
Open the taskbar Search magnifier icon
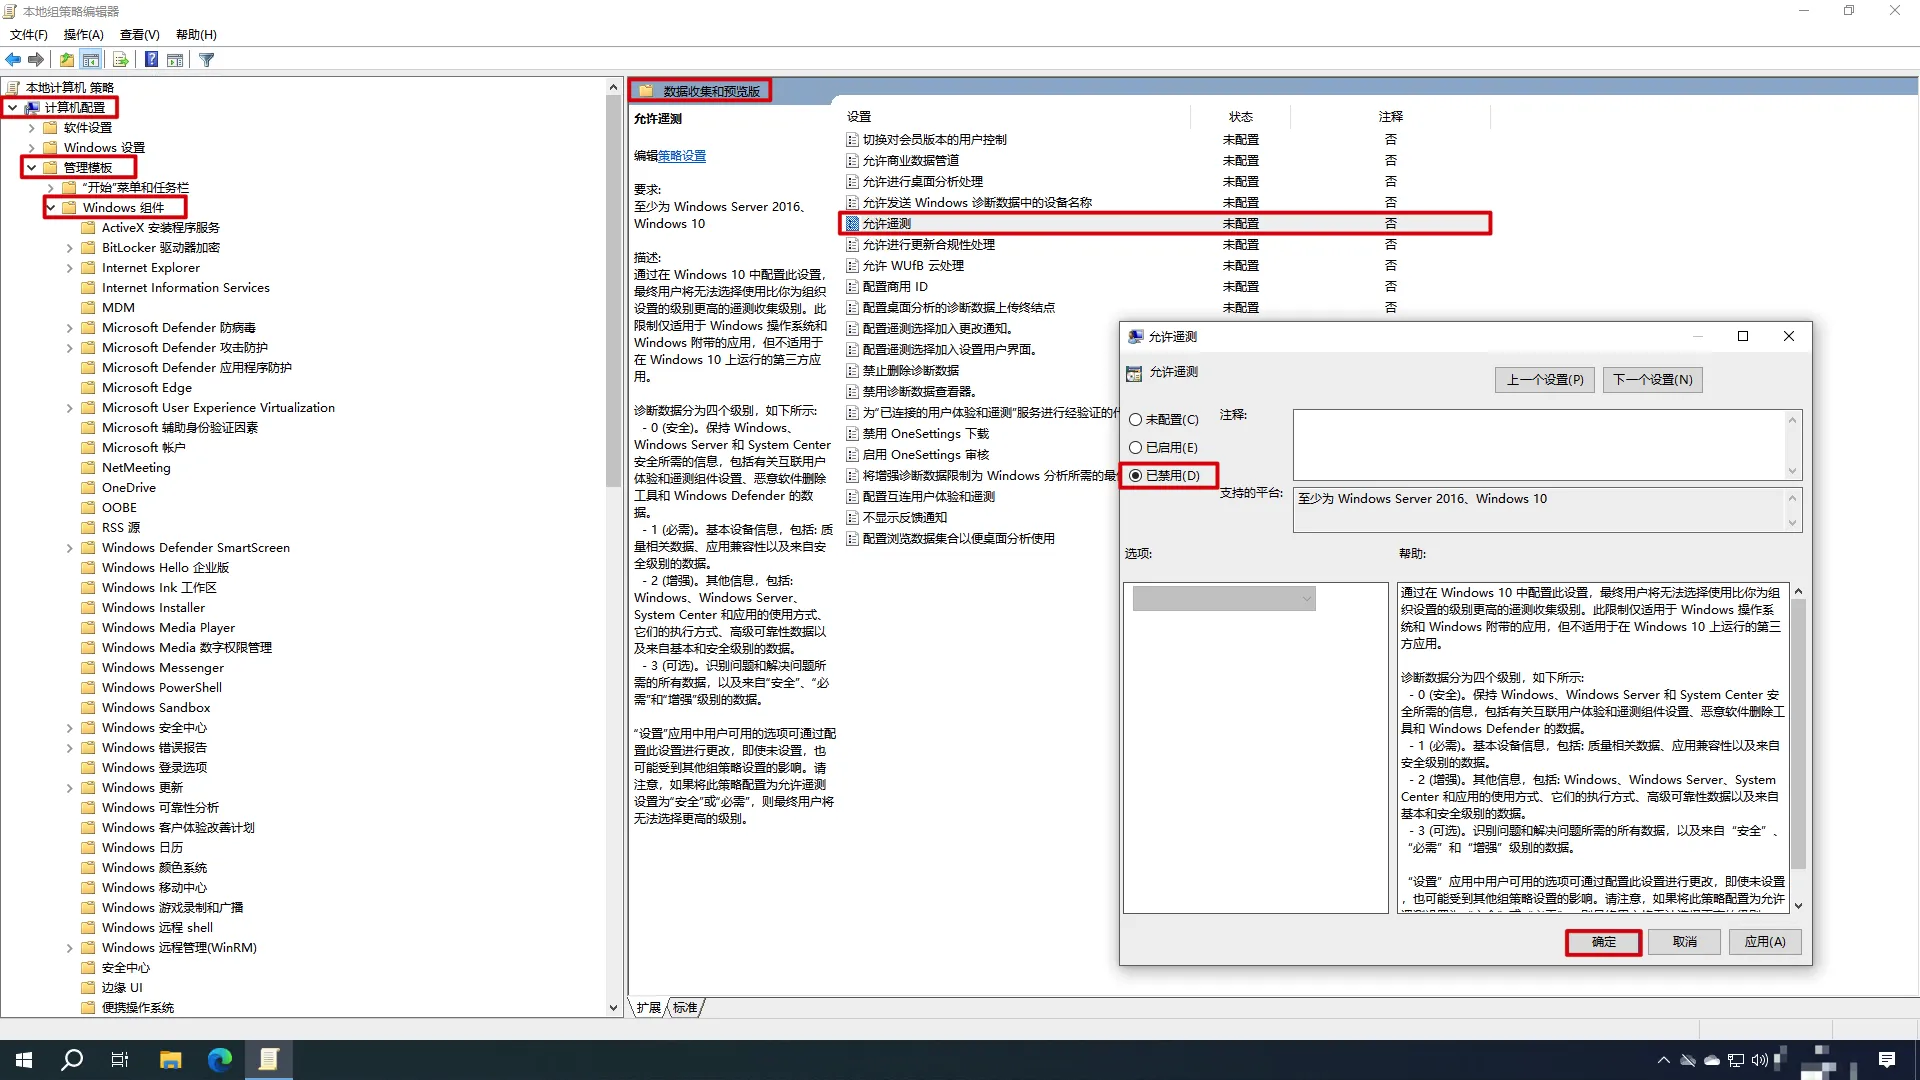[x=72, y=1060]
